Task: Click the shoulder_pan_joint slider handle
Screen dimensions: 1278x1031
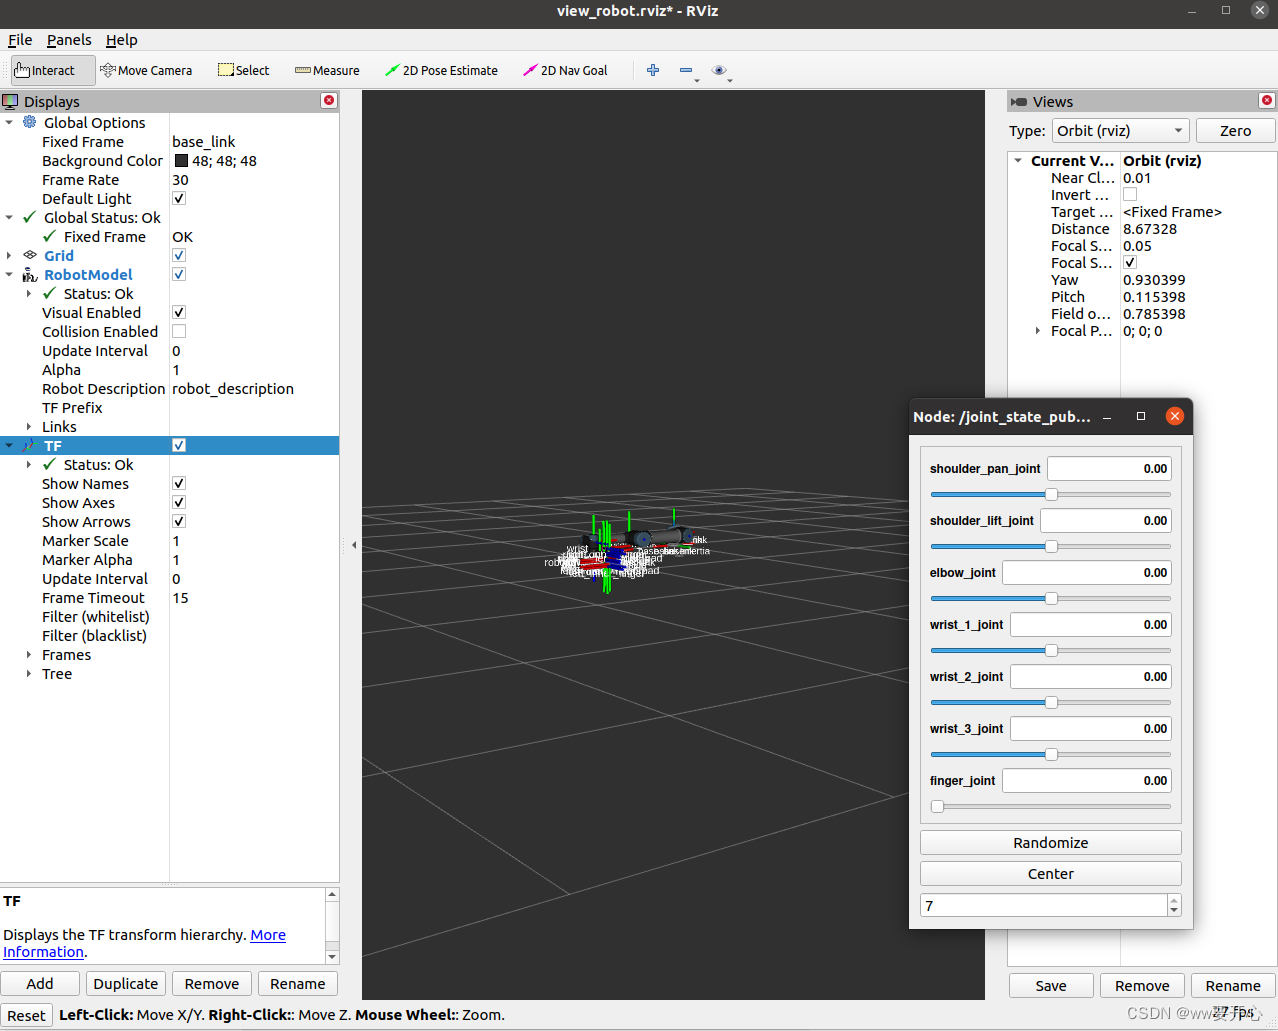Action: coord(1051,494)
